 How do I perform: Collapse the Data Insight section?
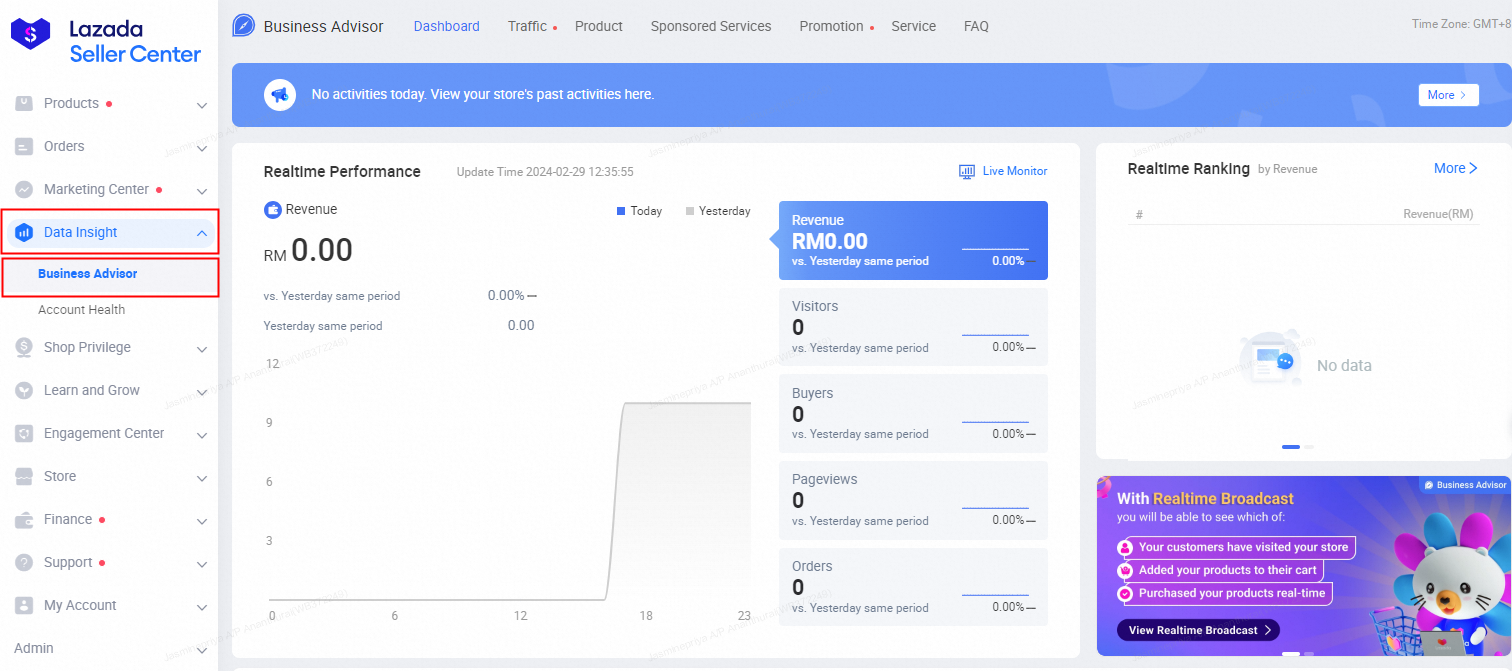[200, 231]
